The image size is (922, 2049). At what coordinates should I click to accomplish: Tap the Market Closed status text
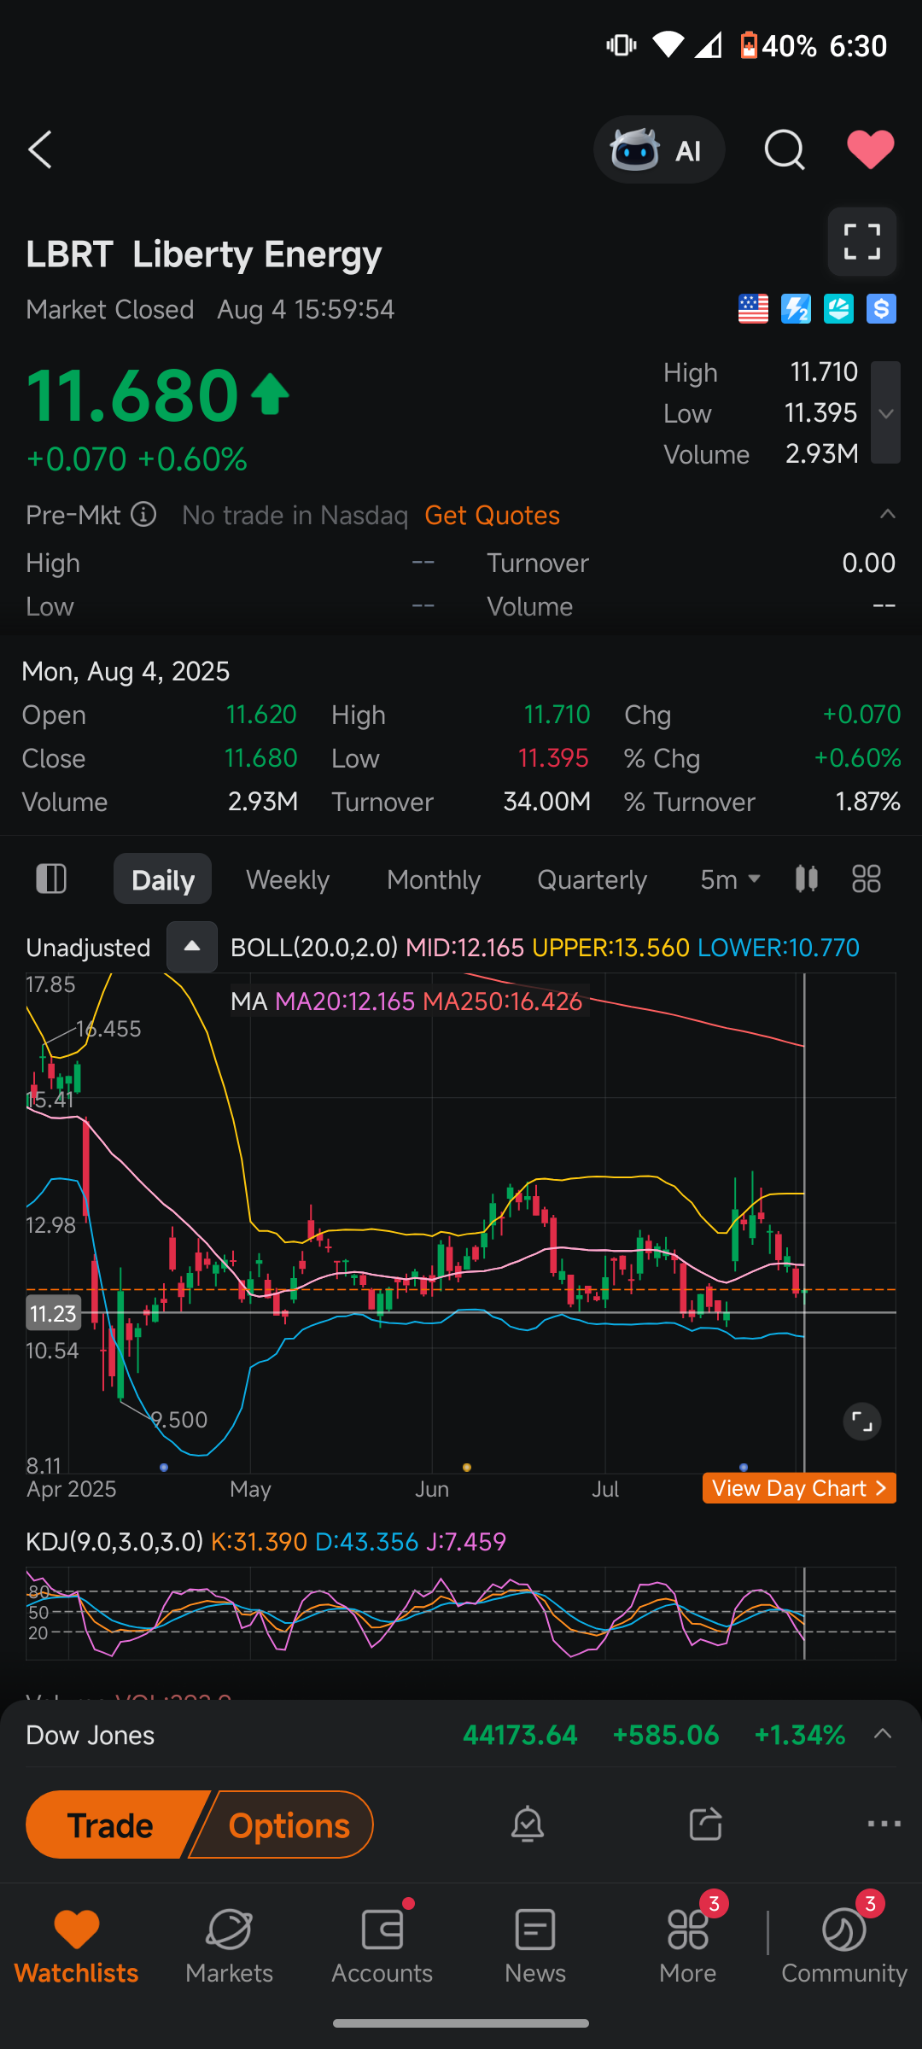(110, 309)
